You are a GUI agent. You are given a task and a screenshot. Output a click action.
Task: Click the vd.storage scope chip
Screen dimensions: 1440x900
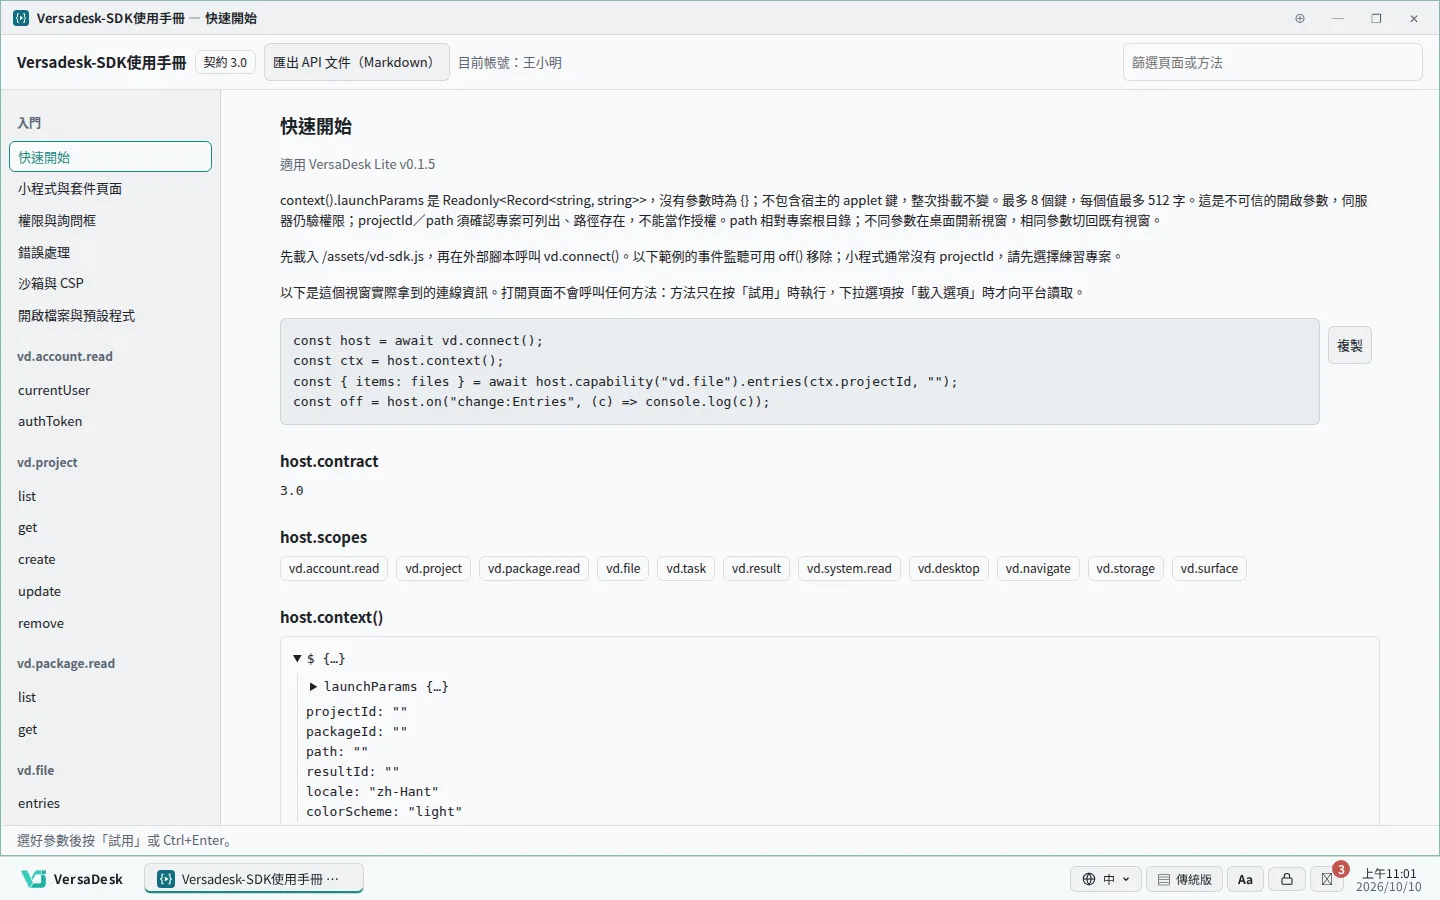1125,569
